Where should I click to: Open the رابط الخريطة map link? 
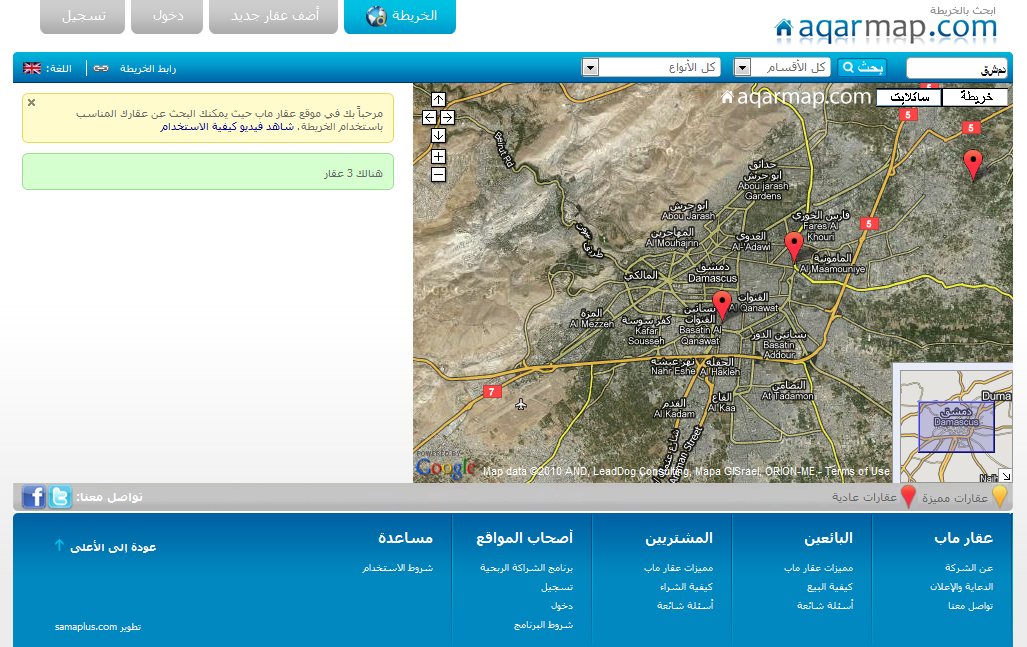(148, 69)
